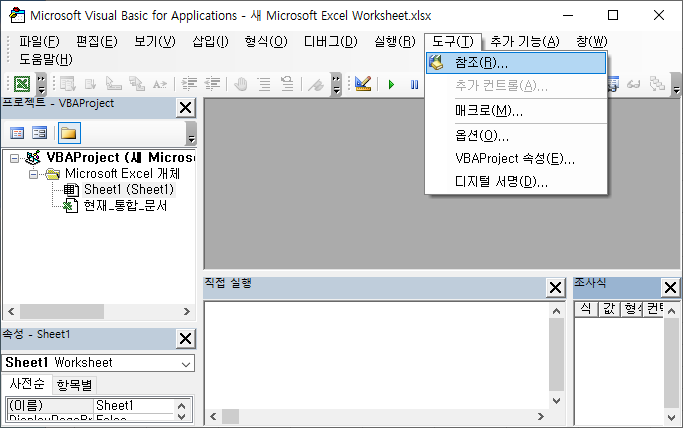Click the Uncomment Block toolbar icon
This screenshot has height=428, width=683.
(x=287, y=84)
